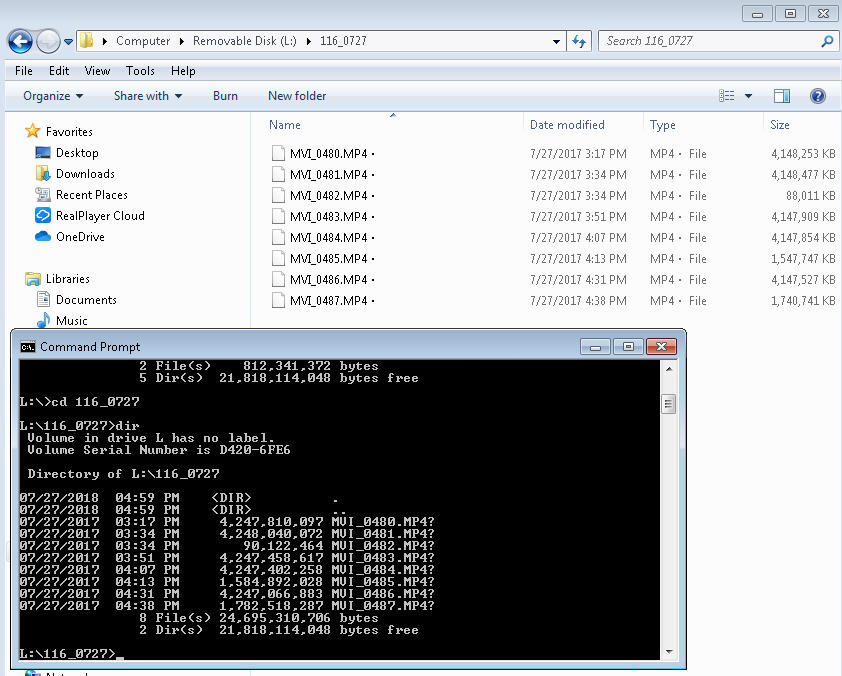The height and width of the screenshot is (676, 842).
Task: Click the Command Prompt scrollbar thumb
Action: coord(669,404)
